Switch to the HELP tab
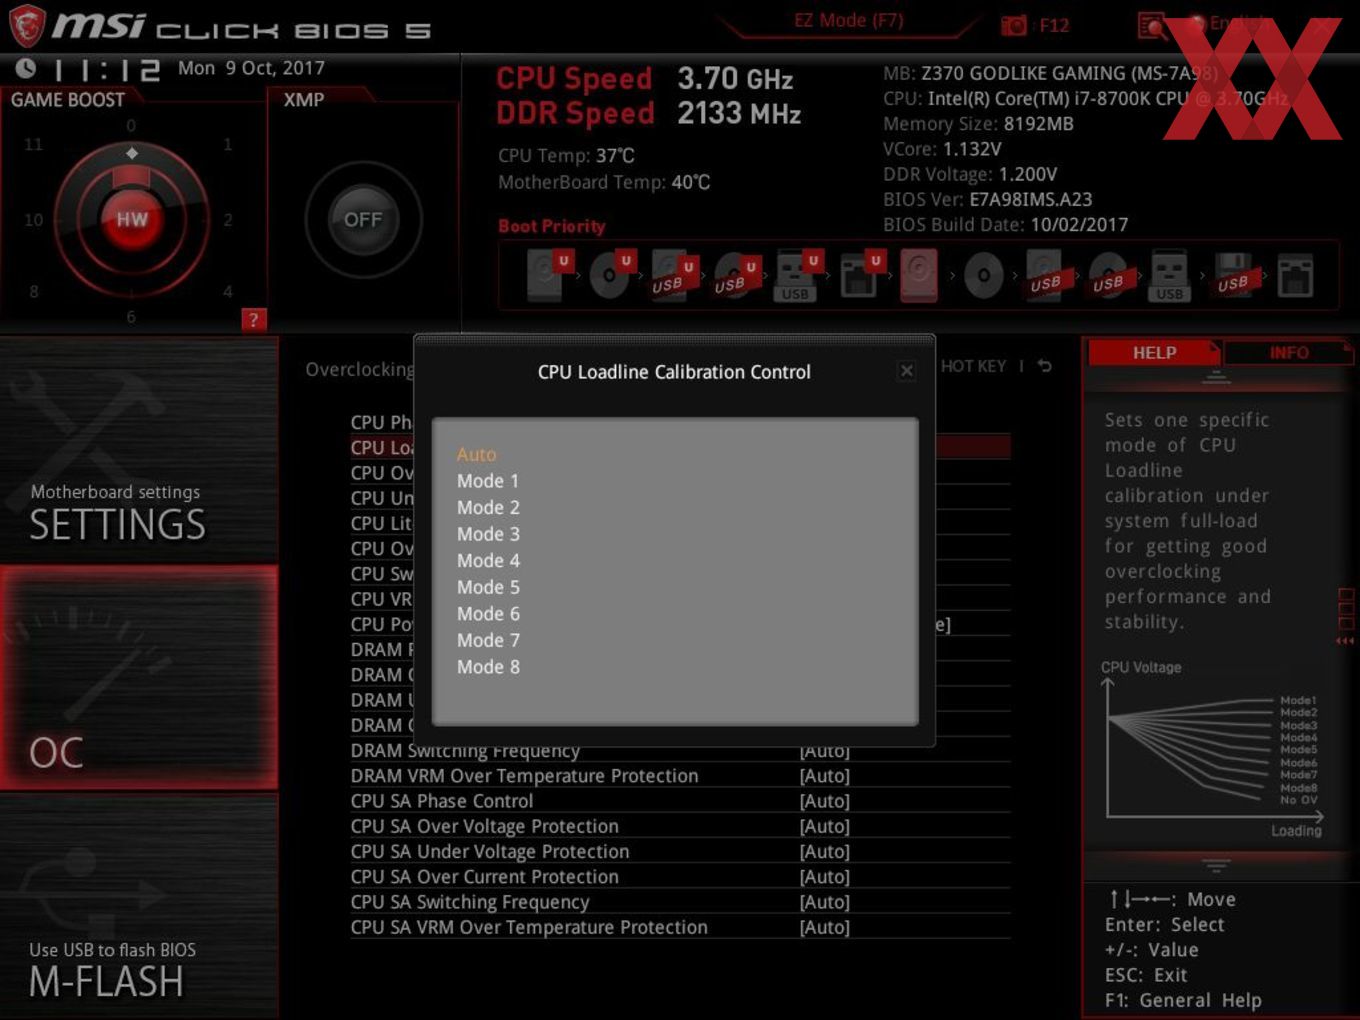1360x1020 pixels. coord(1154,352)
